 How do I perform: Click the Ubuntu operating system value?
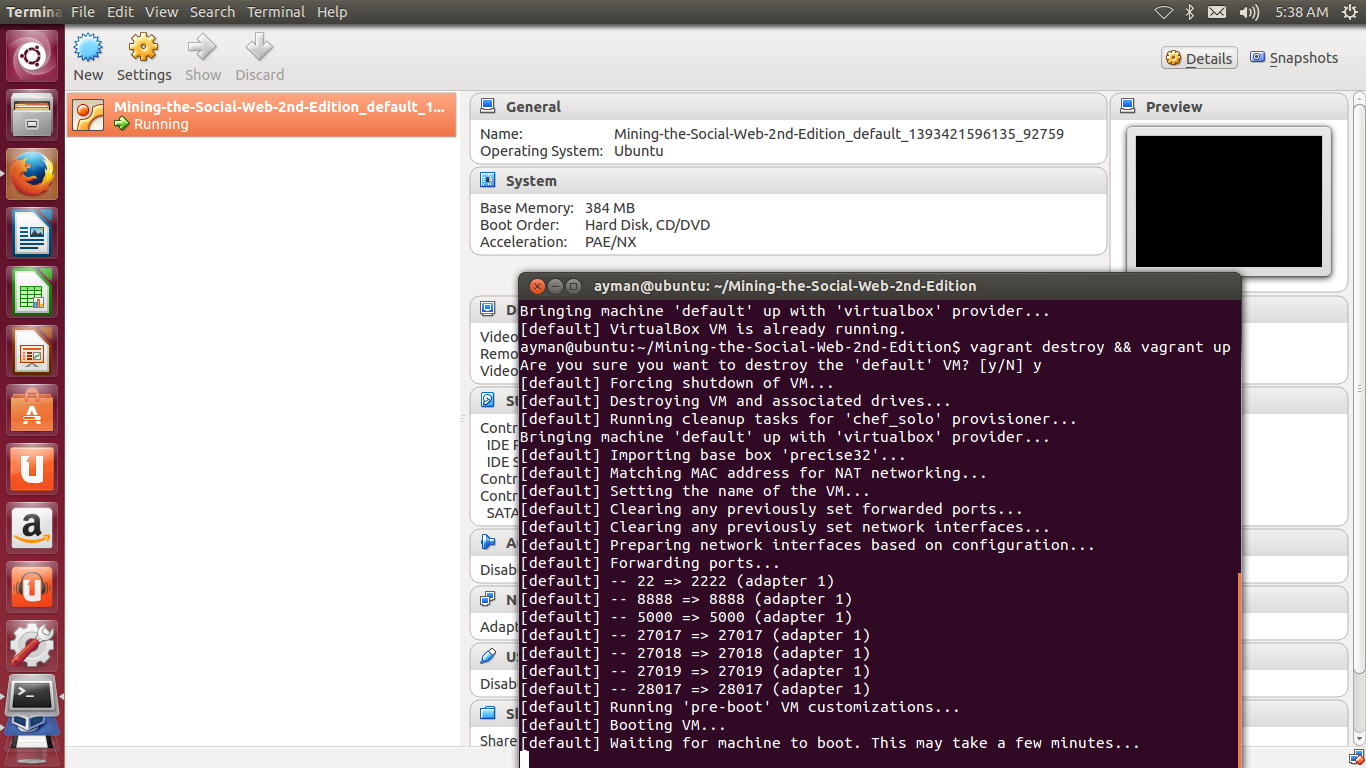pyautogui.click(x=638, y=151)
